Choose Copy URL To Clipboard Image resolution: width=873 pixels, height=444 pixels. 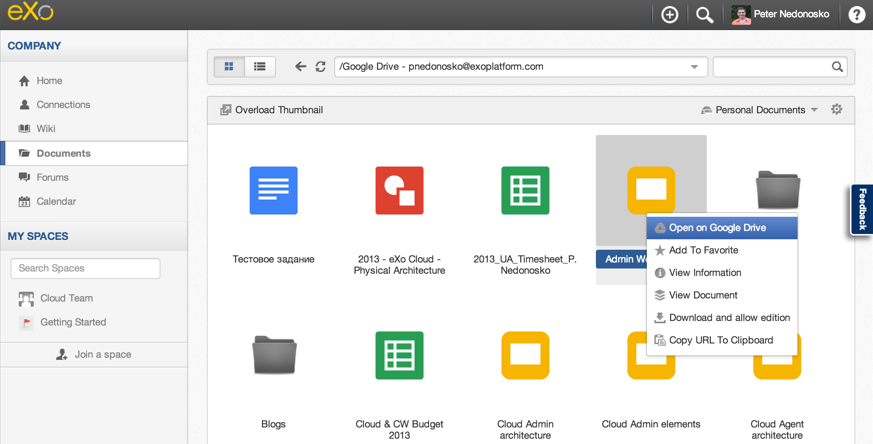[722, 340]
